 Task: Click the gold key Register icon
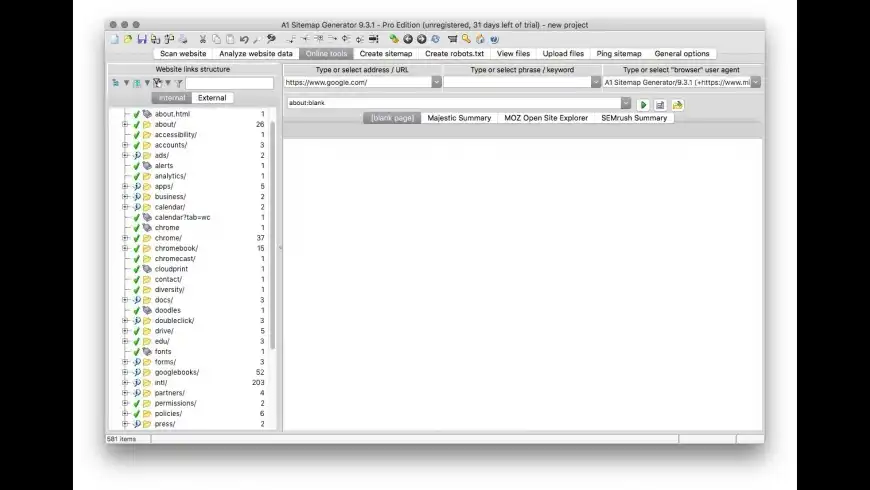467,39
